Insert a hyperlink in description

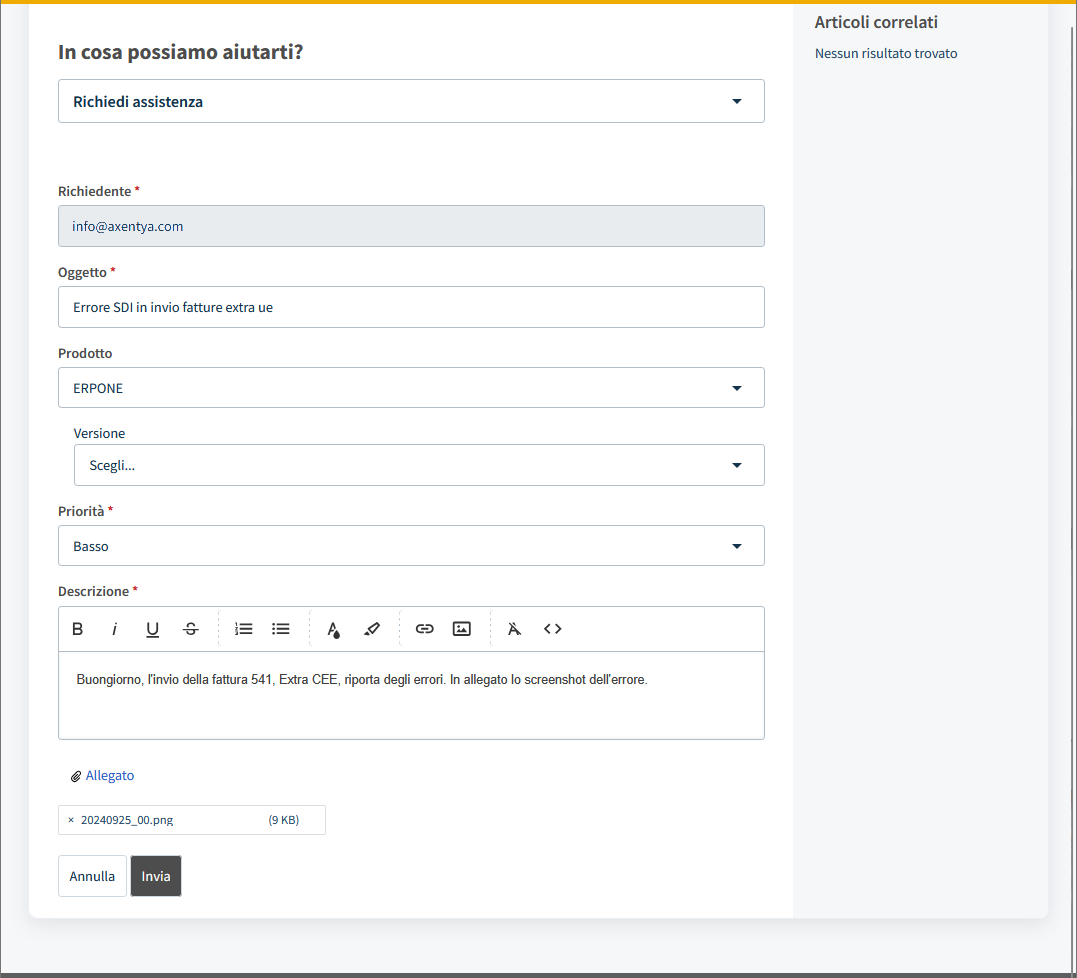tap(425, 629)
